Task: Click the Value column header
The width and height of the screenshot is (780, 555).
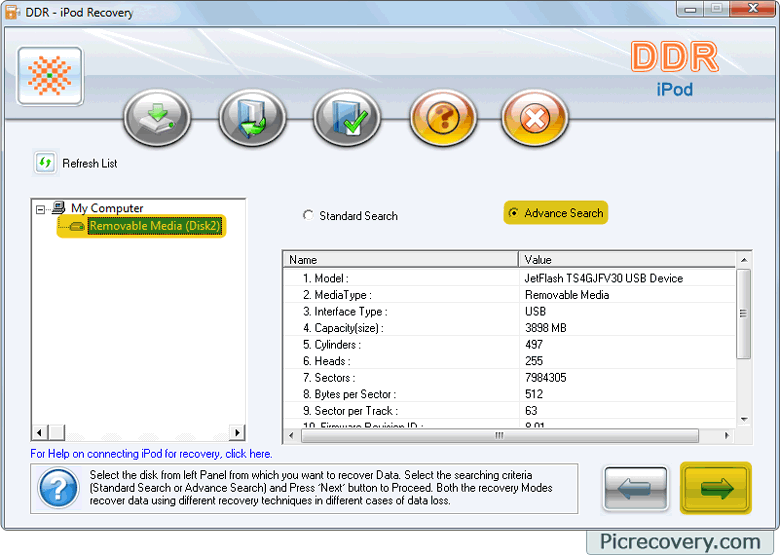Action: (x=627, y=260)
